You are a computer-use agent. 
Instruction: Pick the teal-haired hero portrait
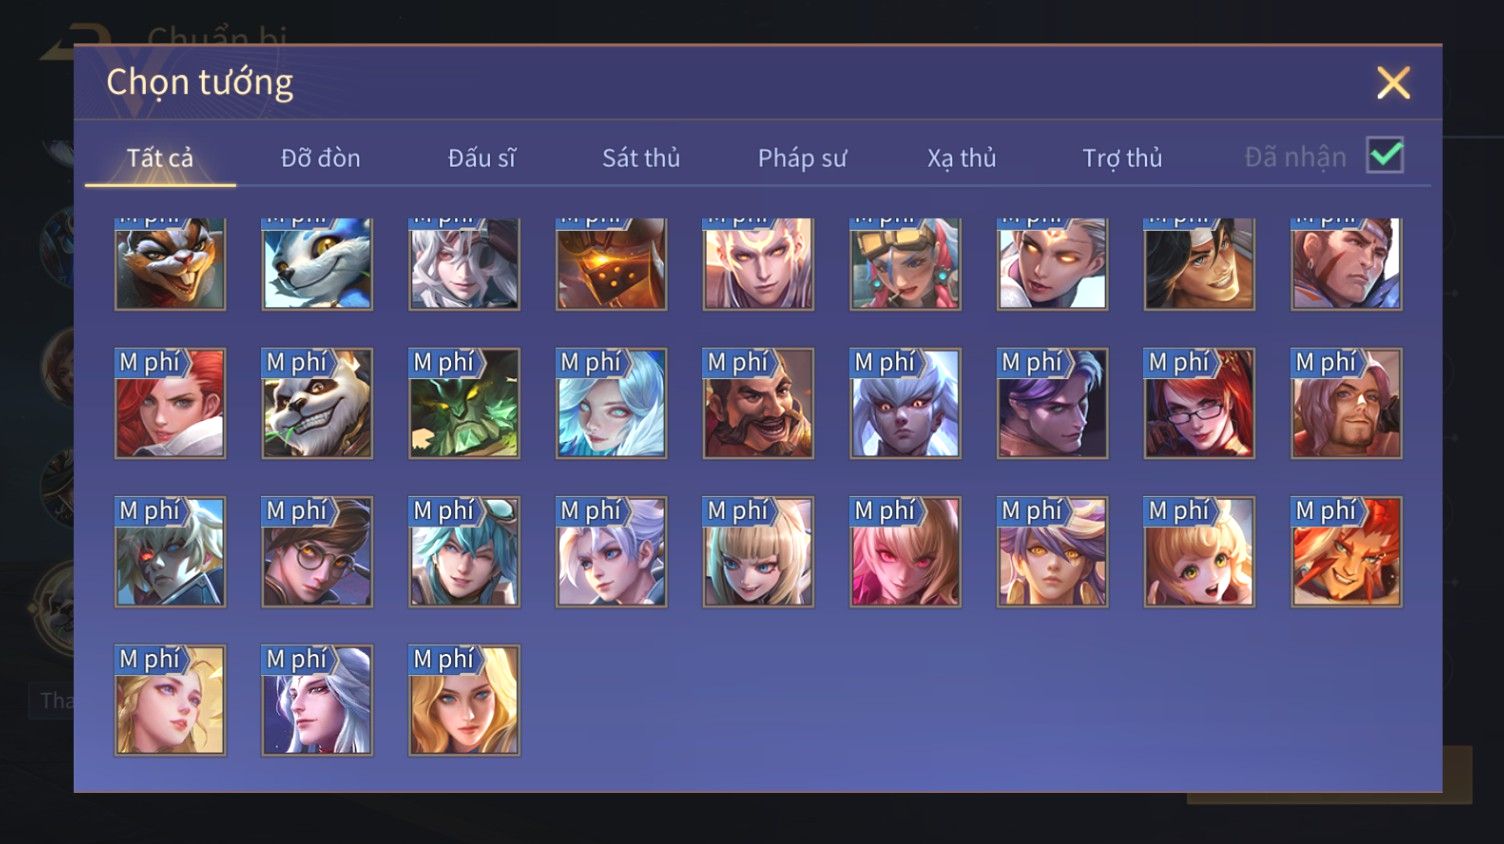464,551
